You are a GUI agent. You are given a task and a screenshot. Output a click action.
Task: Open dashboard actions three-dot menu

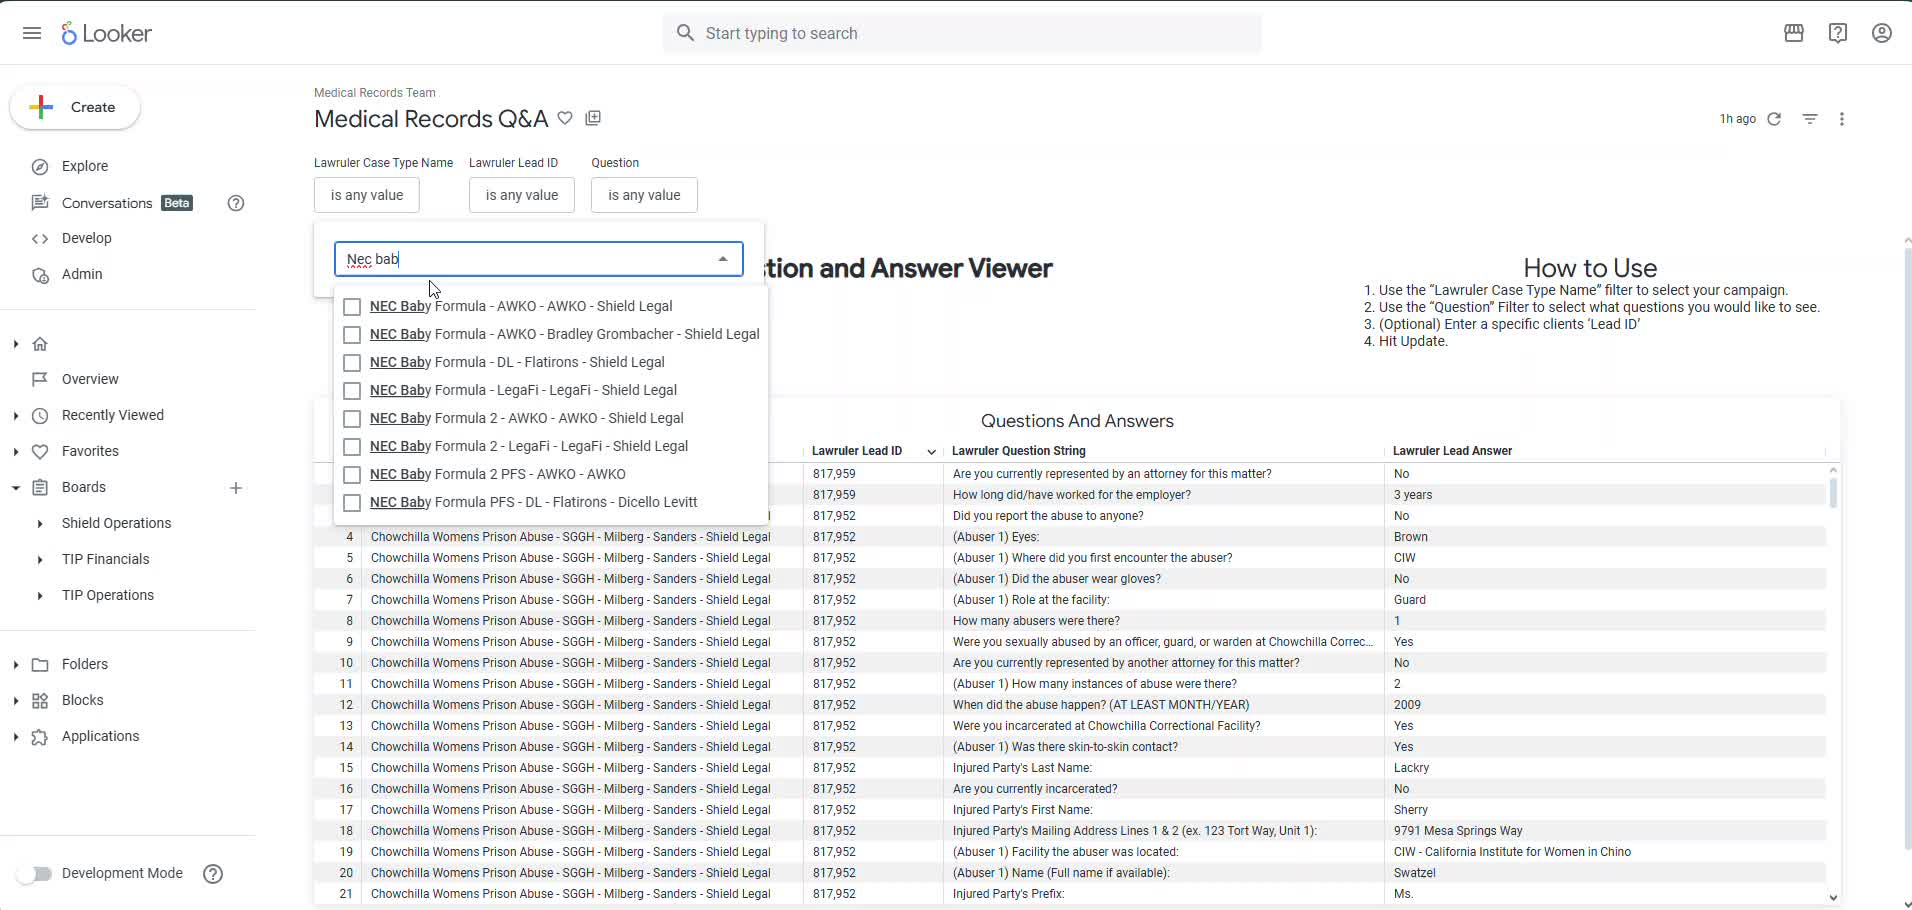coord(1841,119)
